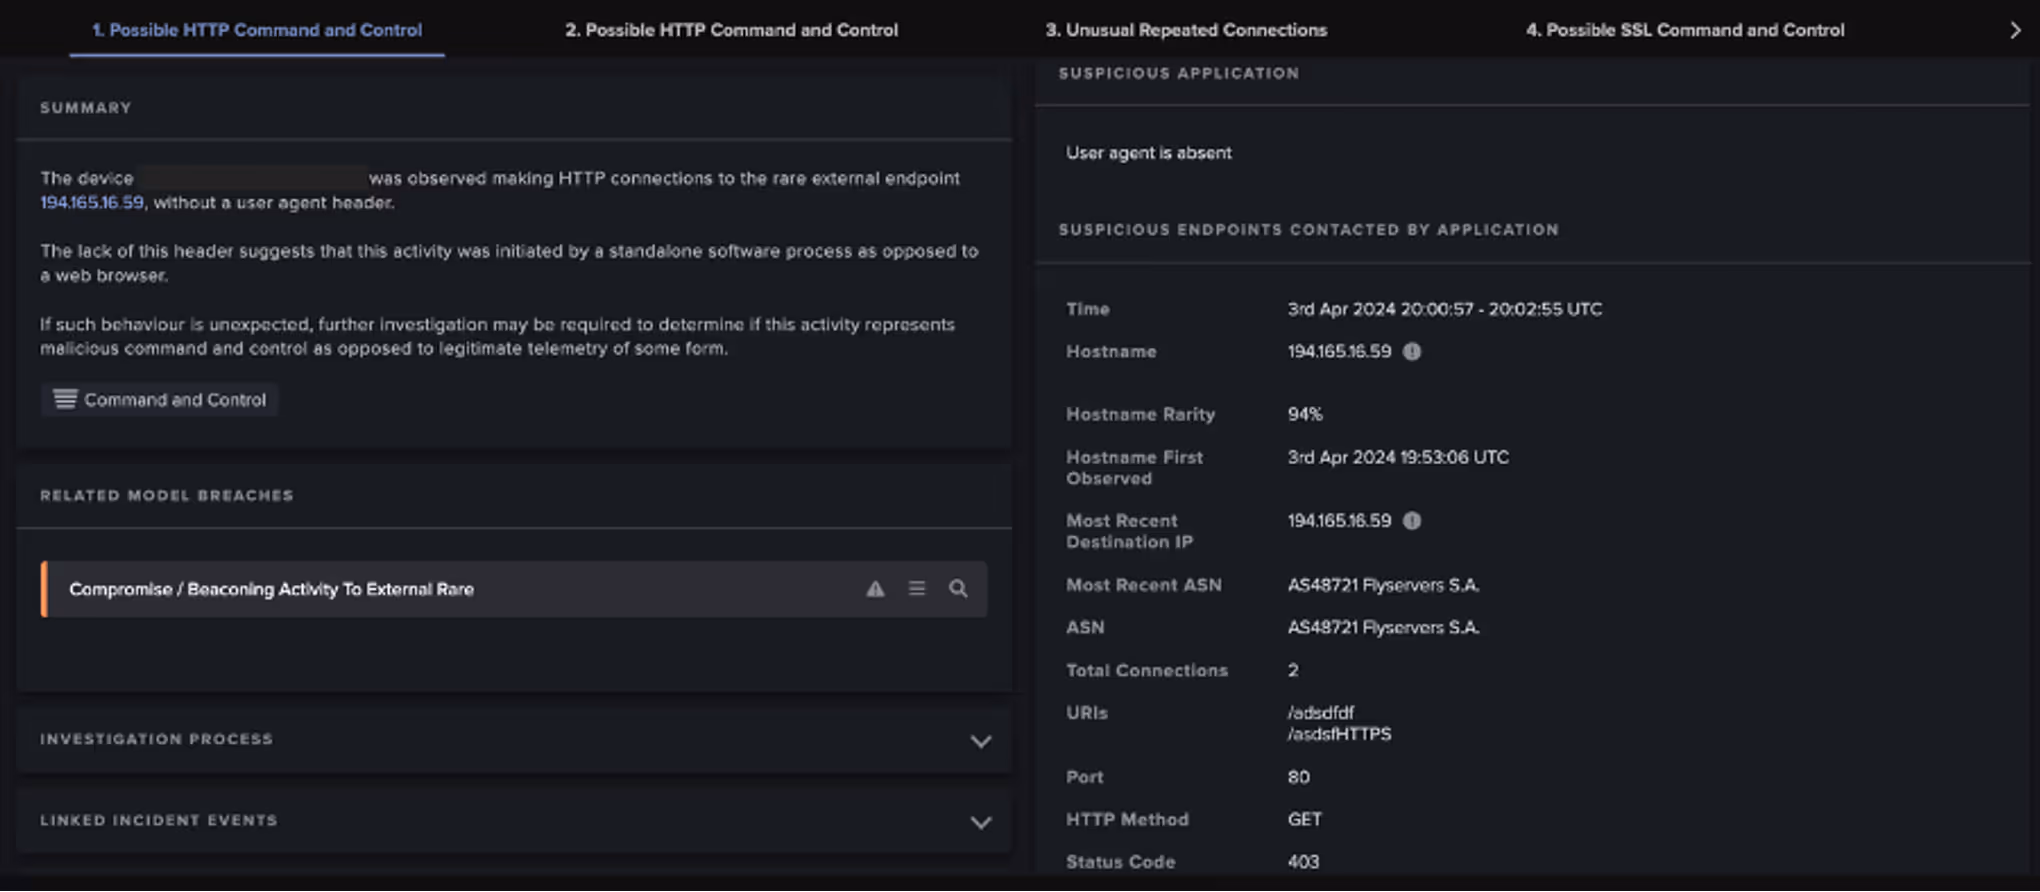Click the 194.165.16.59 link in the summary text
The width and height of the screenshot is (2040, 892).
(x=92, y=203)
